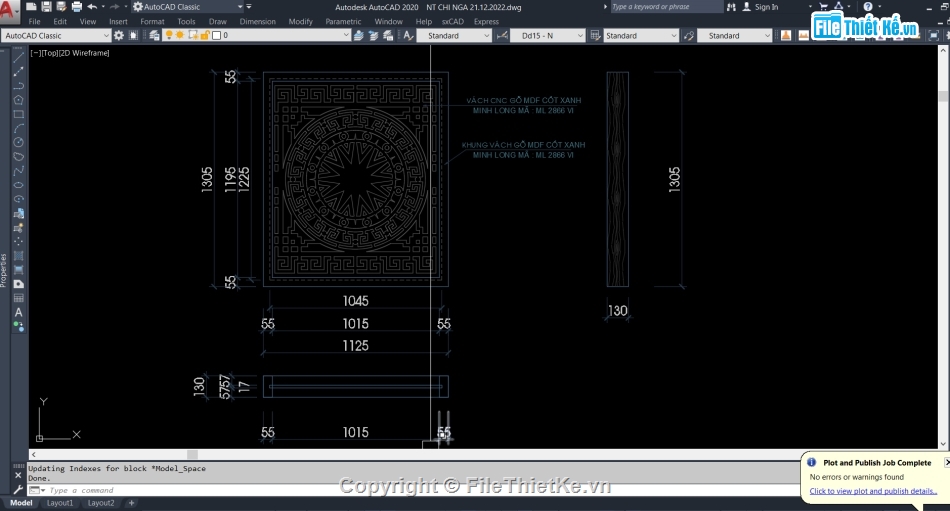Toggle layer 0 freeze sun icon
The height and width of the screenshot is (511, 950).
(180, 35)
